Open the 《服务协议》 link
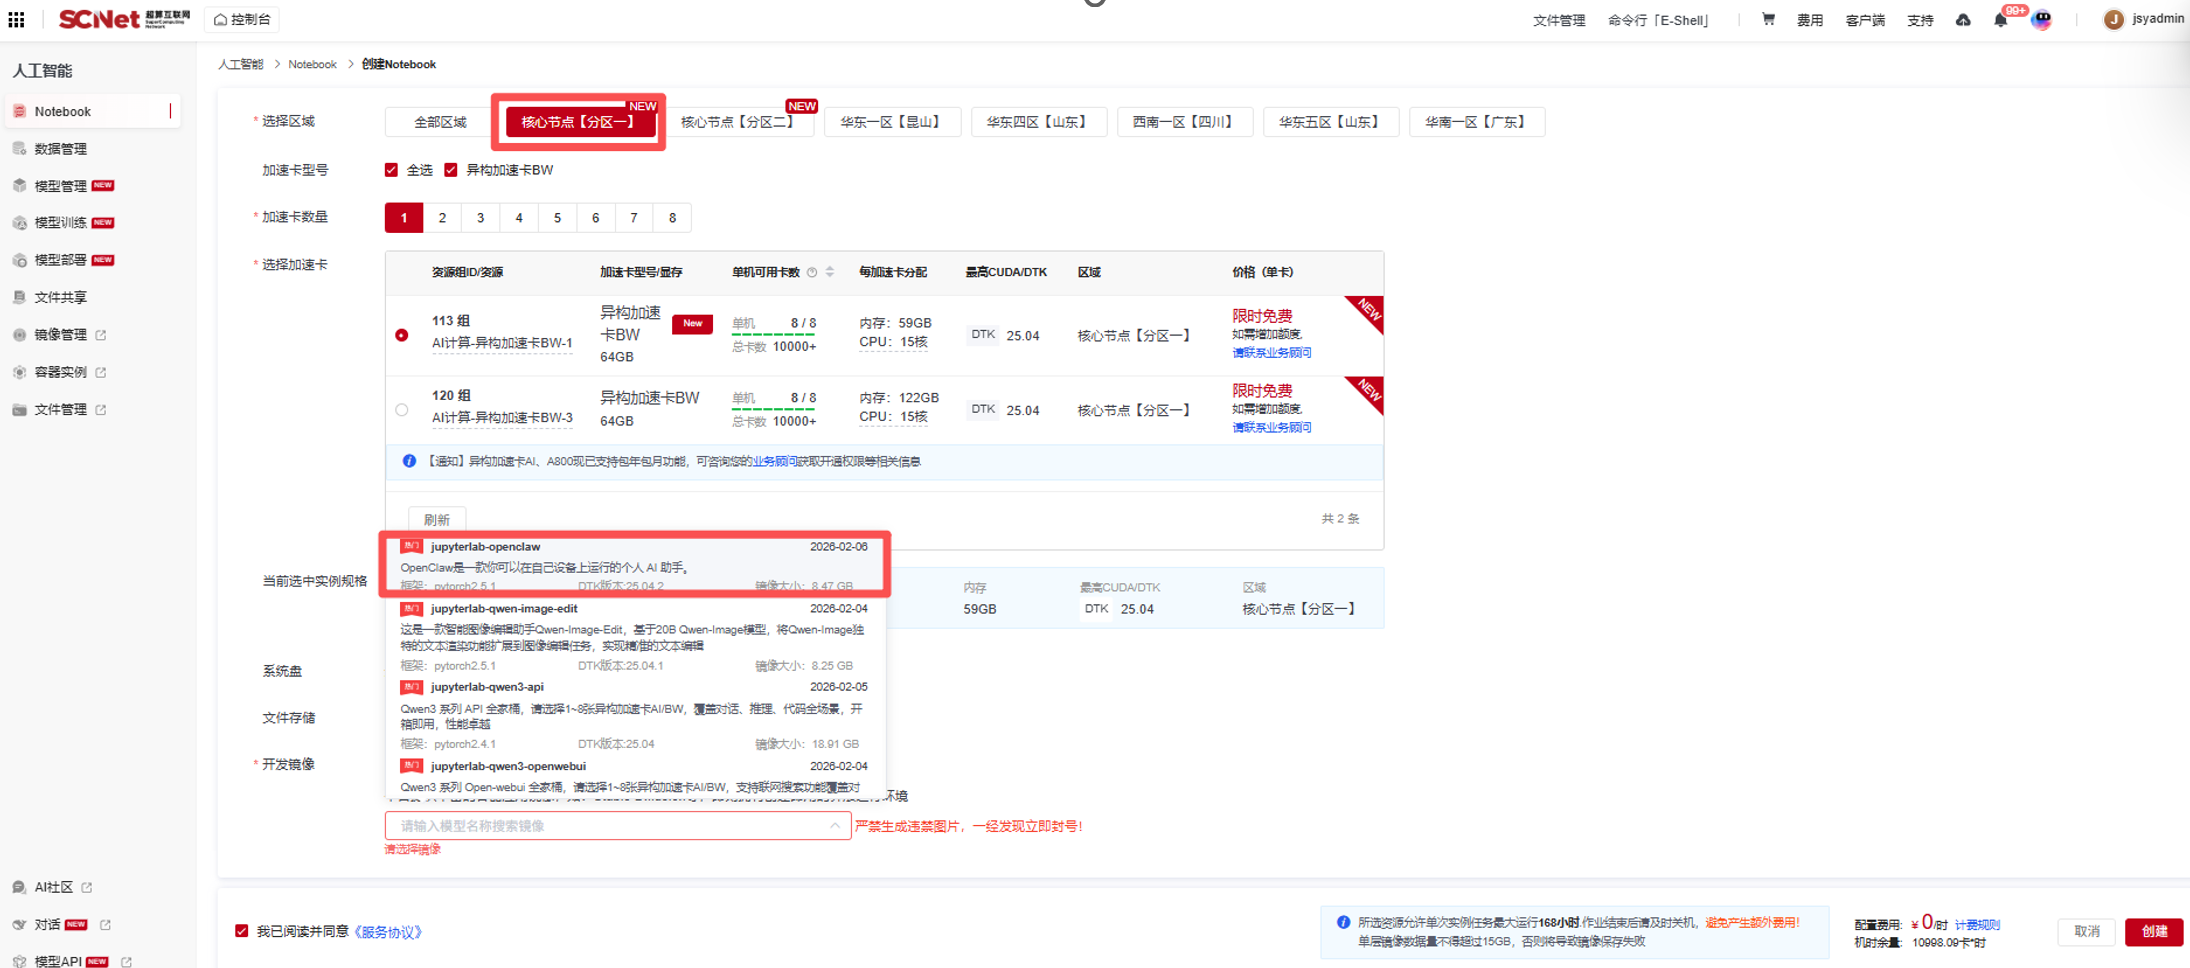The image size is (2190, 968). pyautogui.click(x=389, y=932)
